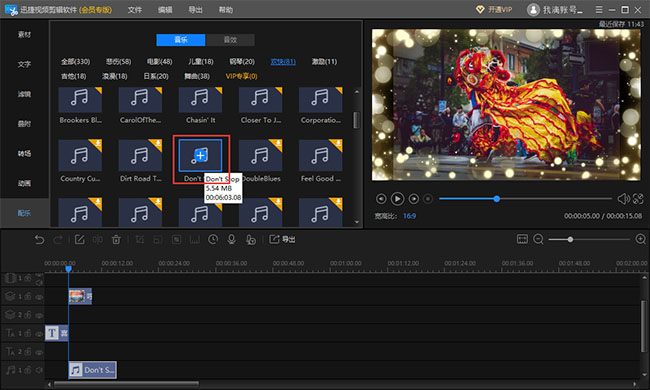Adjust the timeline zoom slider handle
The image size is (650, 390).
click(x=570, y=240)
